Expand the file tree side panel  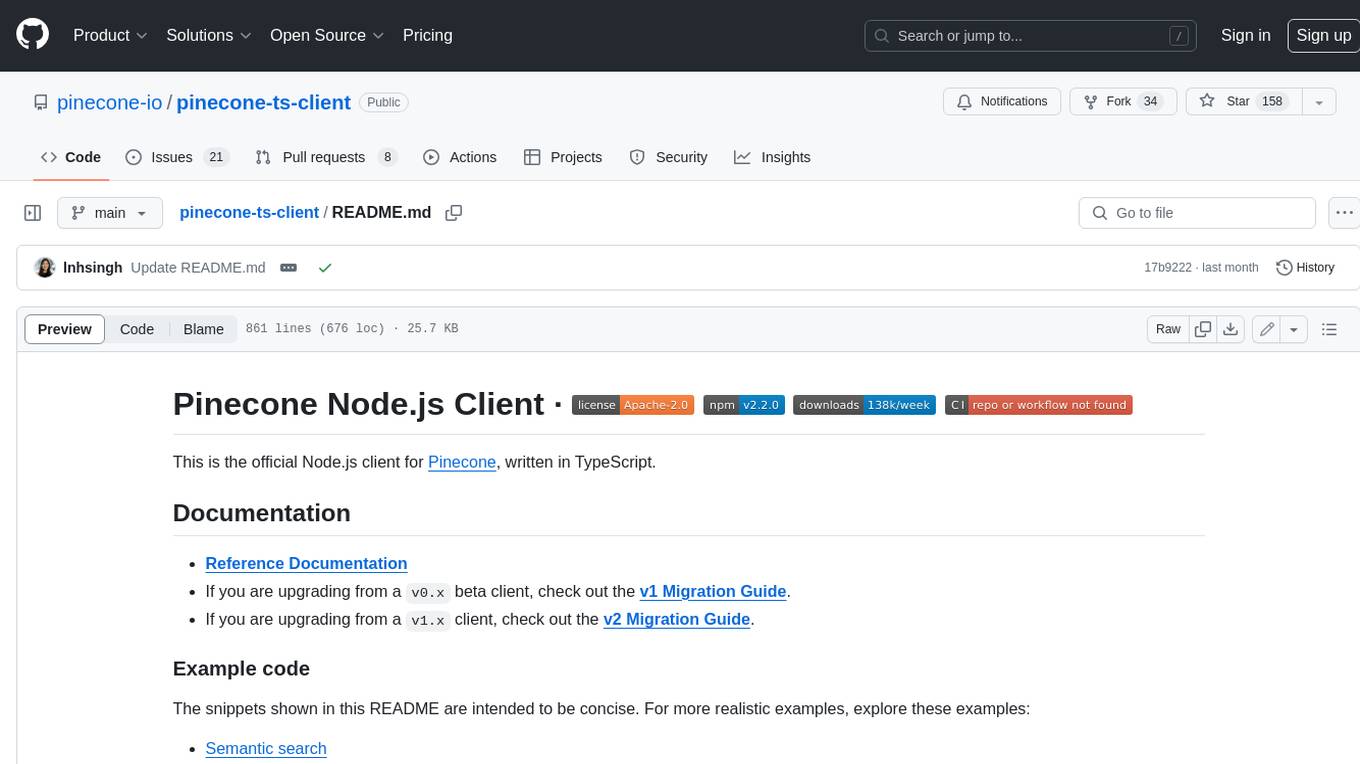33,213
